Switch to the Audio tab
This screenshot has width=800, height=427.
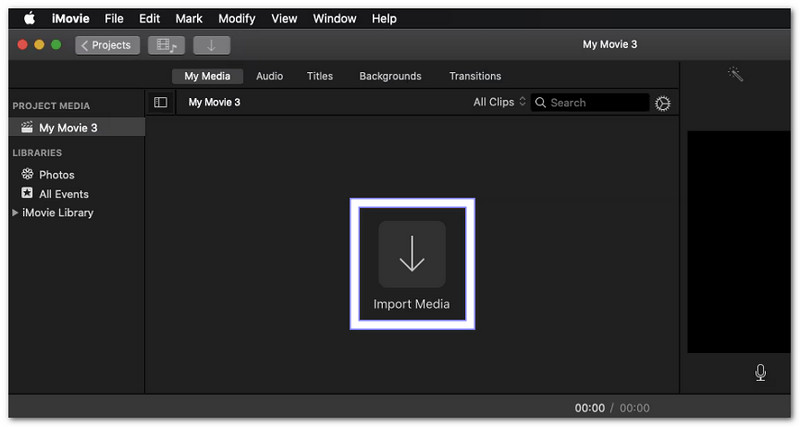(269, 76)
